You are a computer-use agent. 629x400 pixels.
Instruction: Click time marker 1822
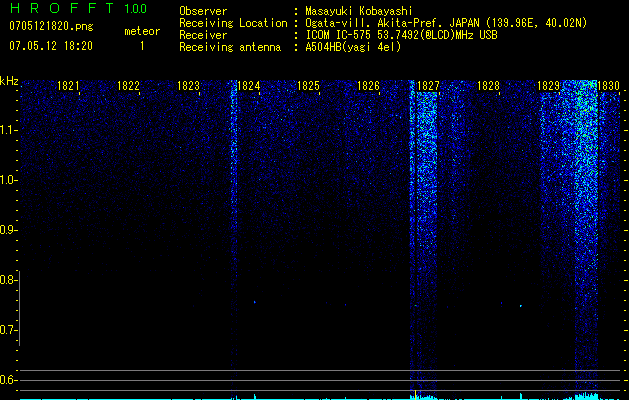(x=128, y=86)
